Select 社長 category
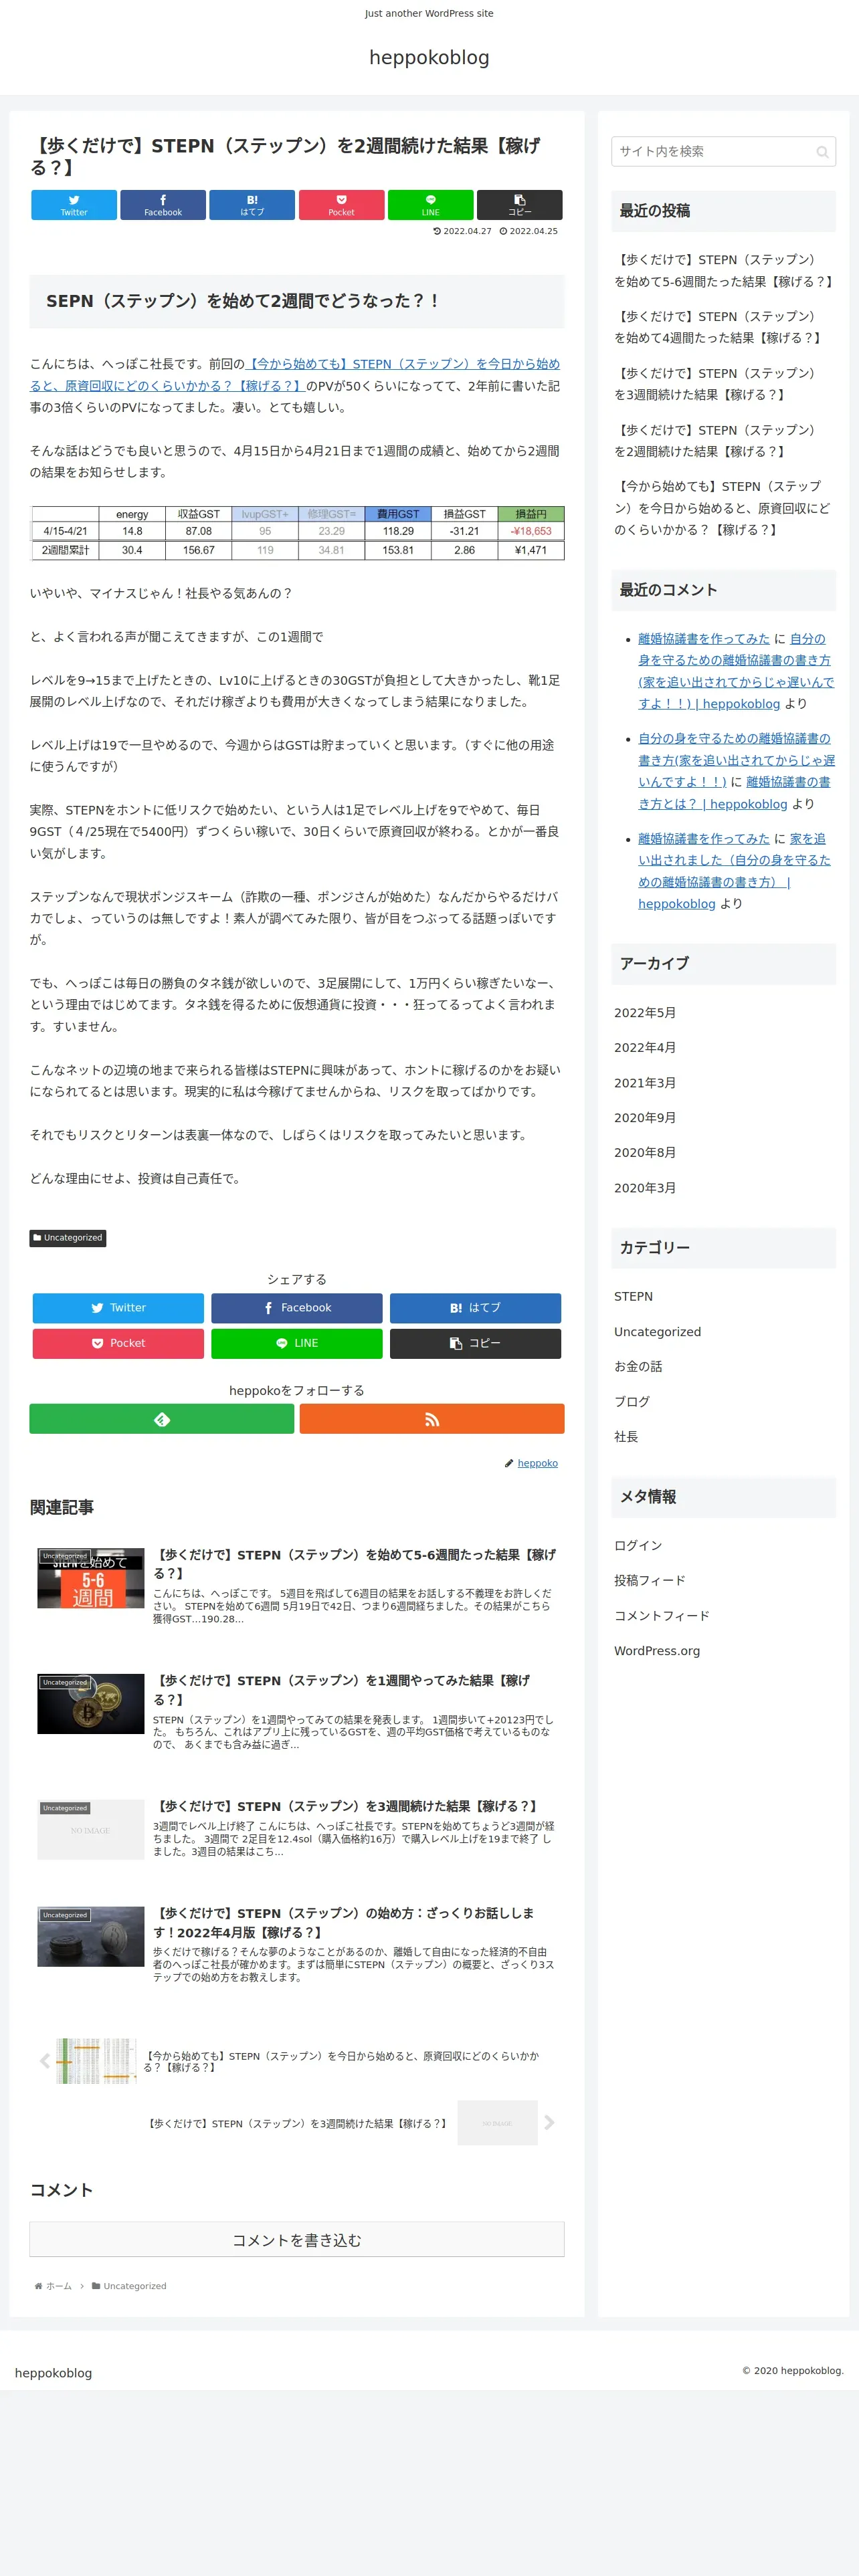This screenshot has height=2576, width=859. pyautogui.click(x=626, y=1437)
